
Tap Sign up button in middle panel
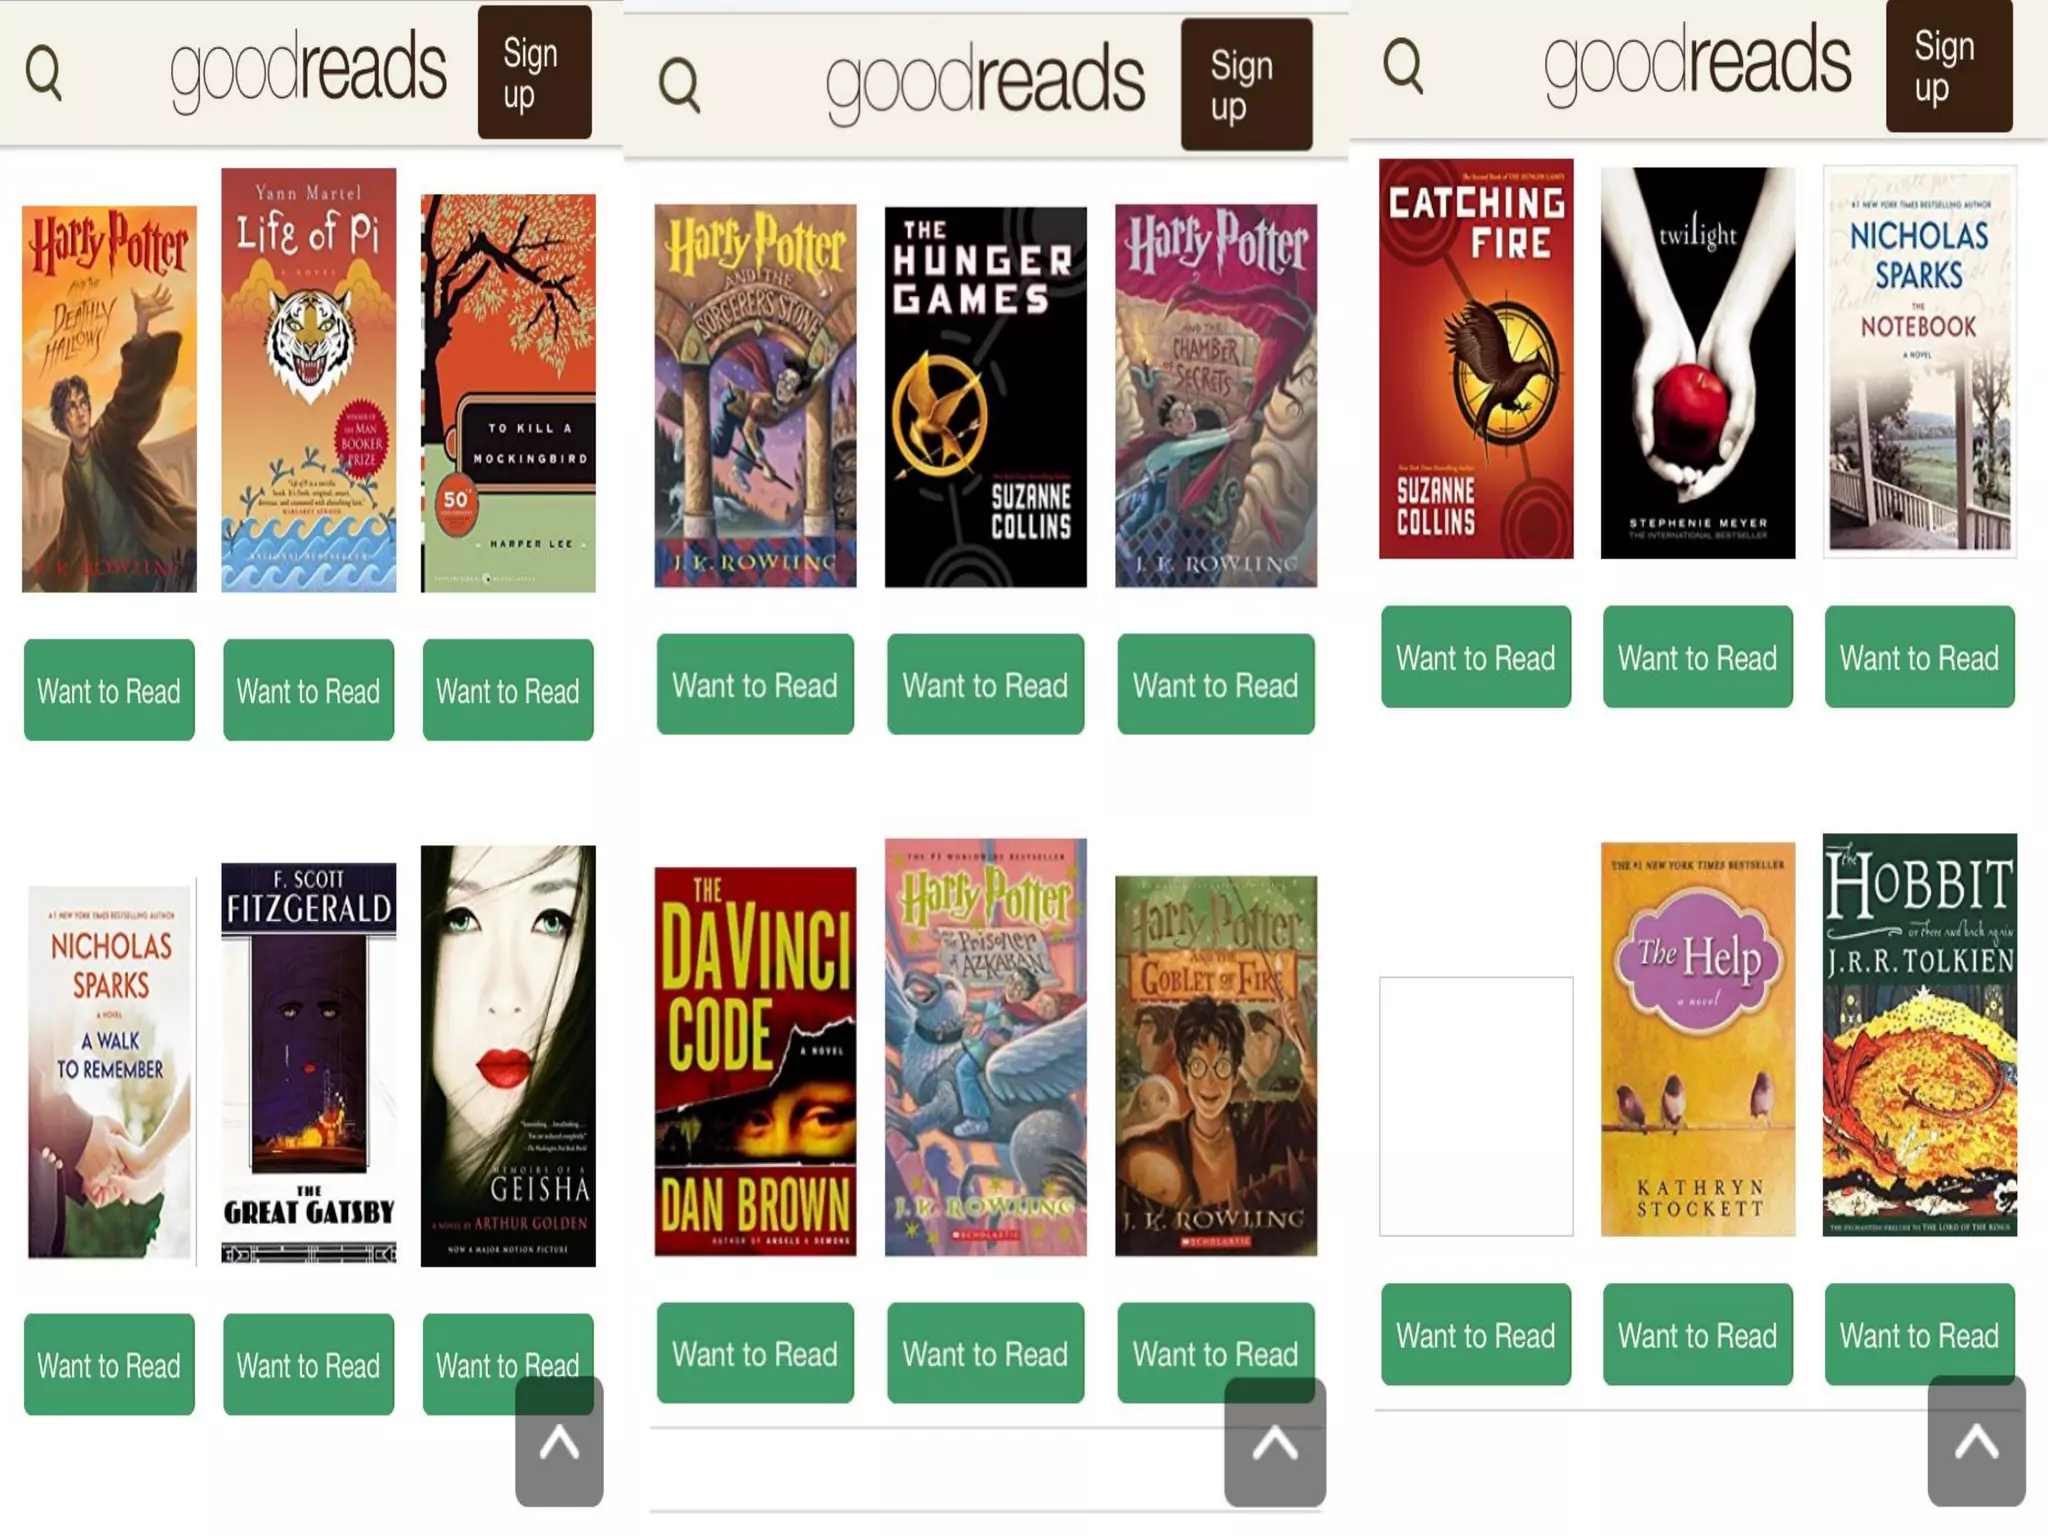click(x=1246, y=85)
